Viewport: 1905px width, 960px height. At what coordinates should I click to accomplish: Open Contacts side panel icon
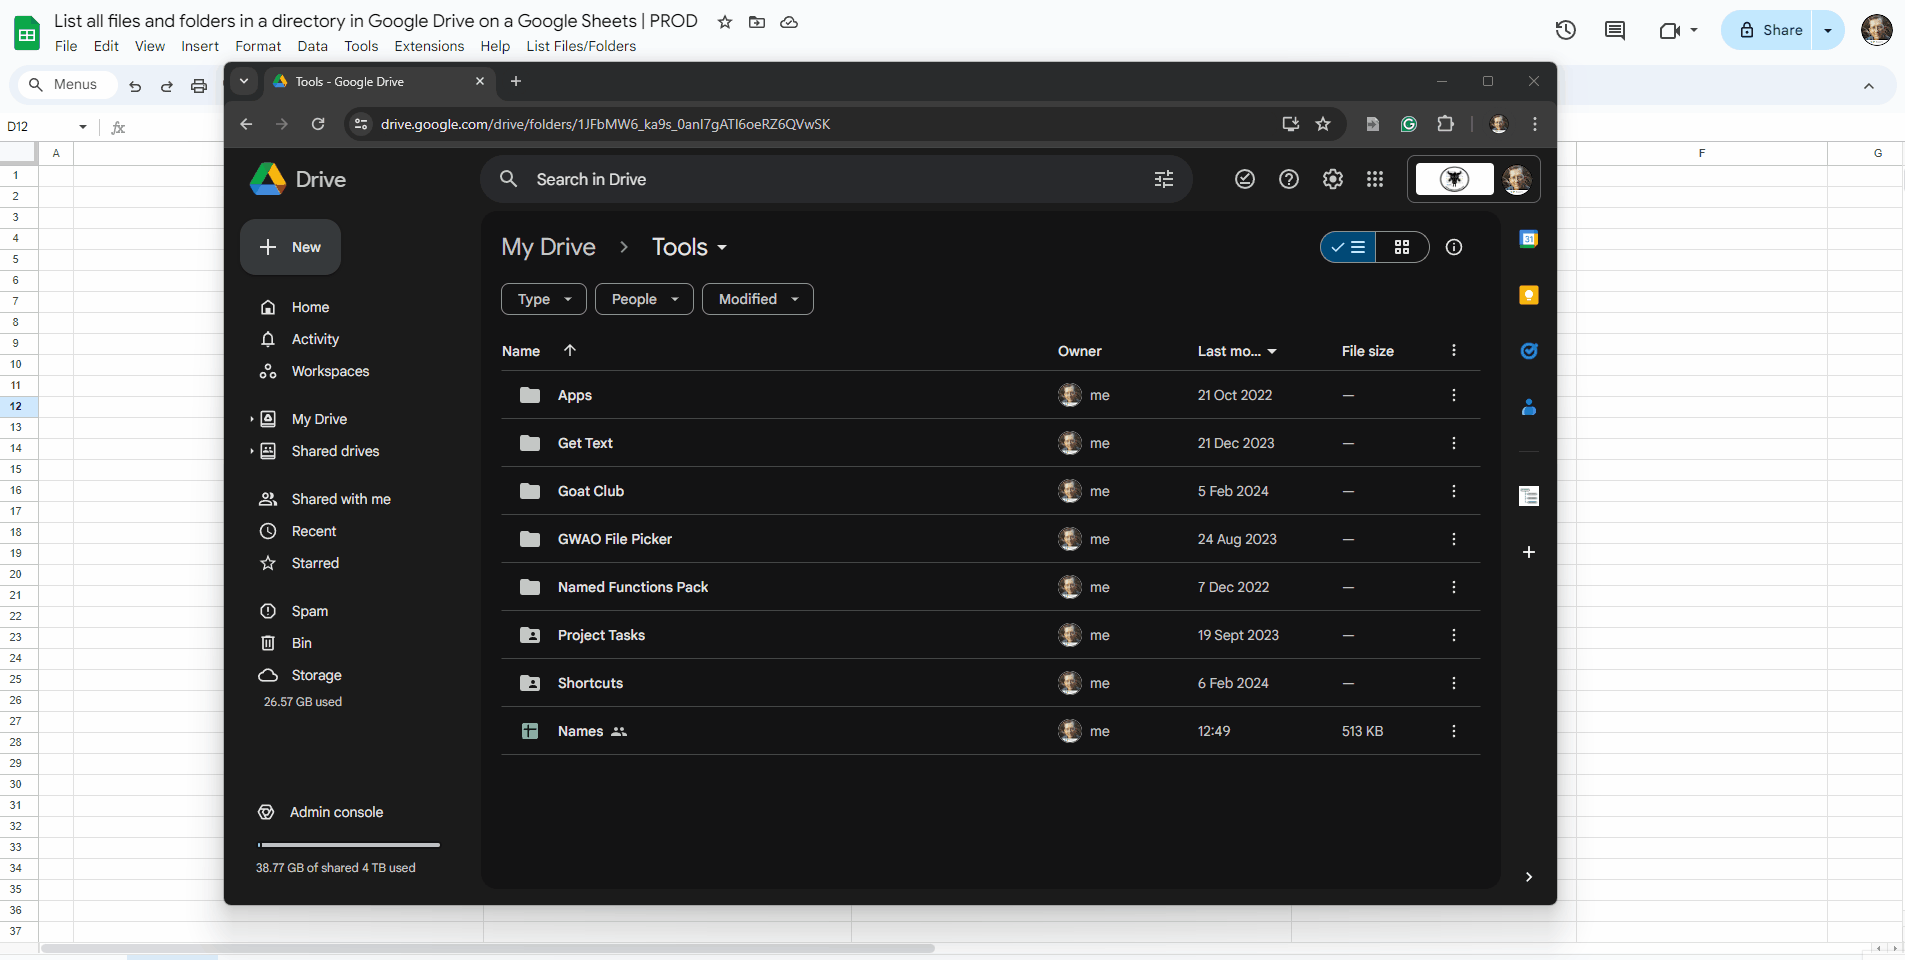coord(1529,407)
